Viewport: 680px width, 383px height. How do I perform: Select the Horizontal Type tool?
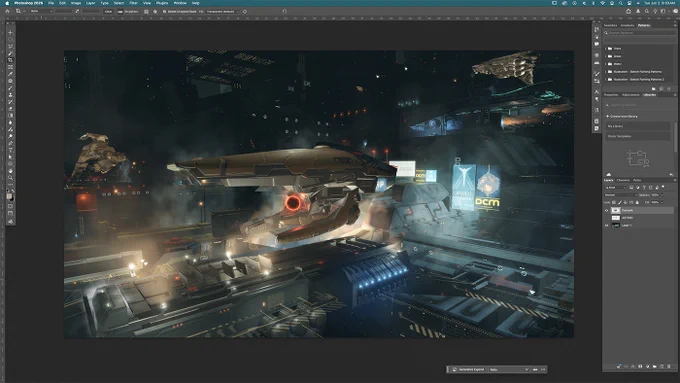pyautogui.click(x=10, y=150)
